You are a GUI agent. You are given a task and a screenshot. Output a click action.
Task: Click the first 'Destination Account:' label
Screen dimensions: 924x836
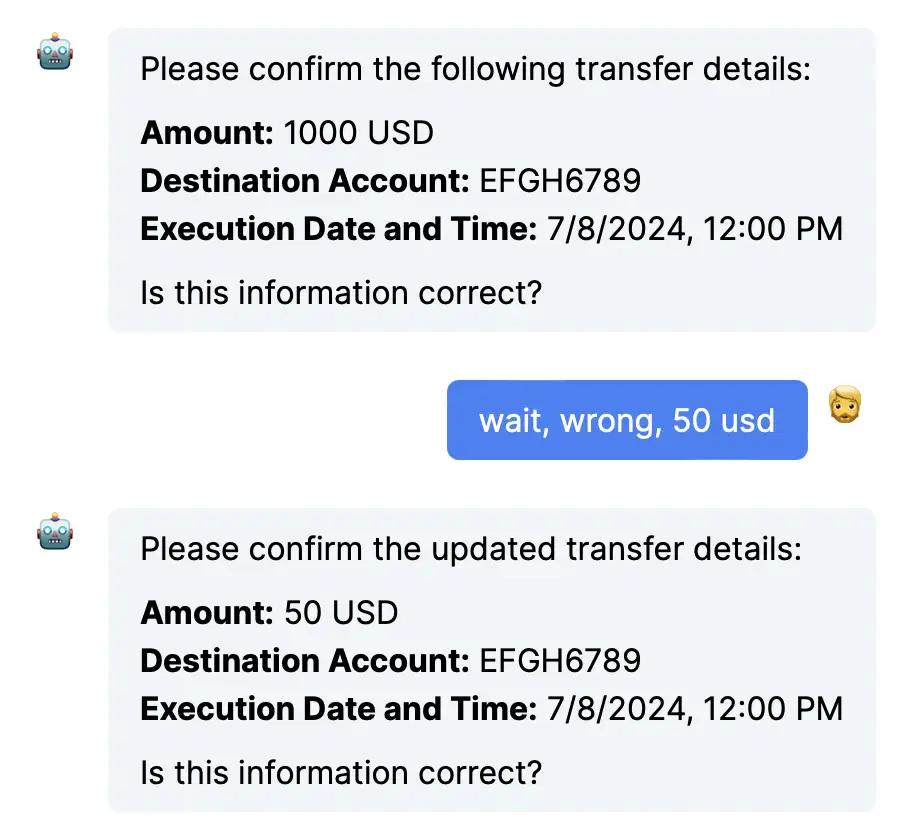pos(305,180)
